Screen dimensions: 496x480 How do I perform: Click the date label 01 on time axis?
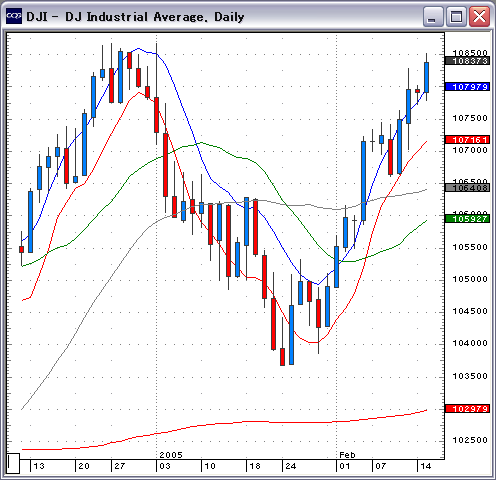click(345, 466)
